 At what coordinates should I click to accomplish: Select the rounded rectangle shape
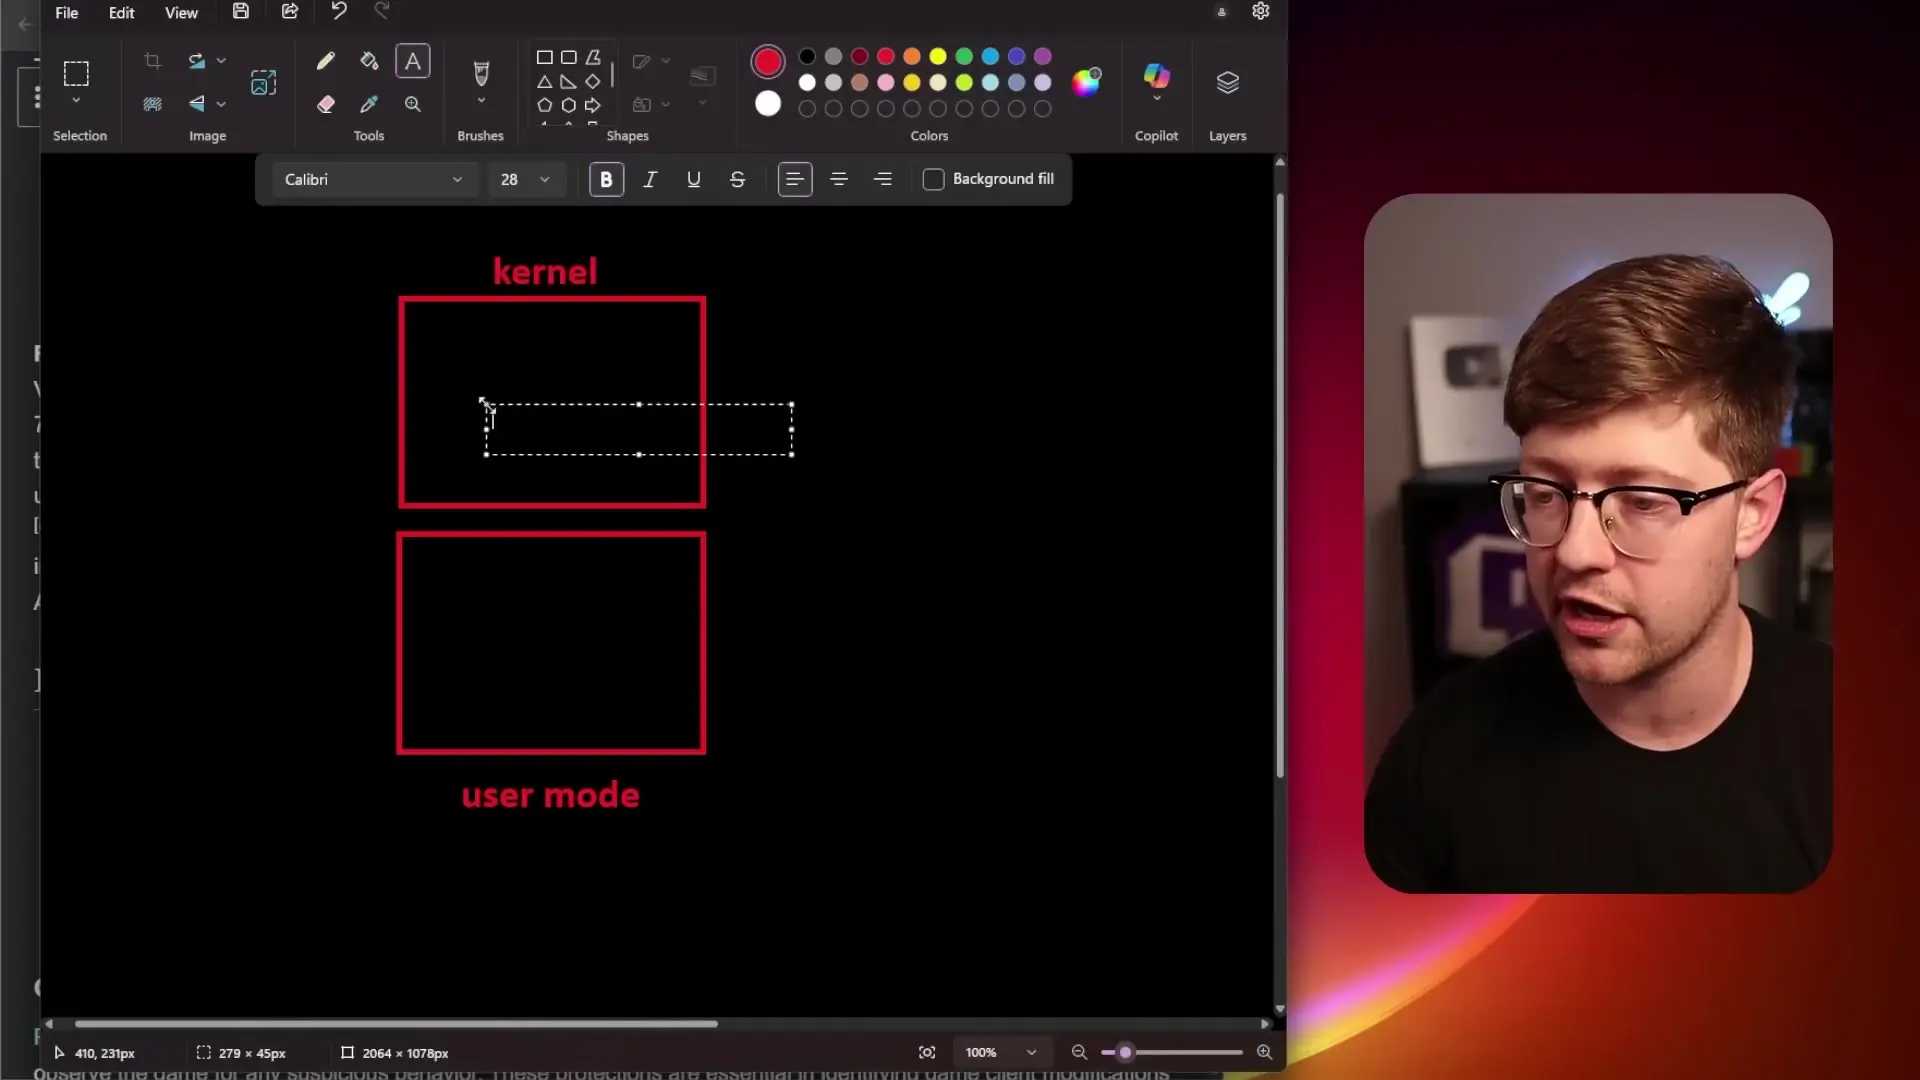(568, 57)
